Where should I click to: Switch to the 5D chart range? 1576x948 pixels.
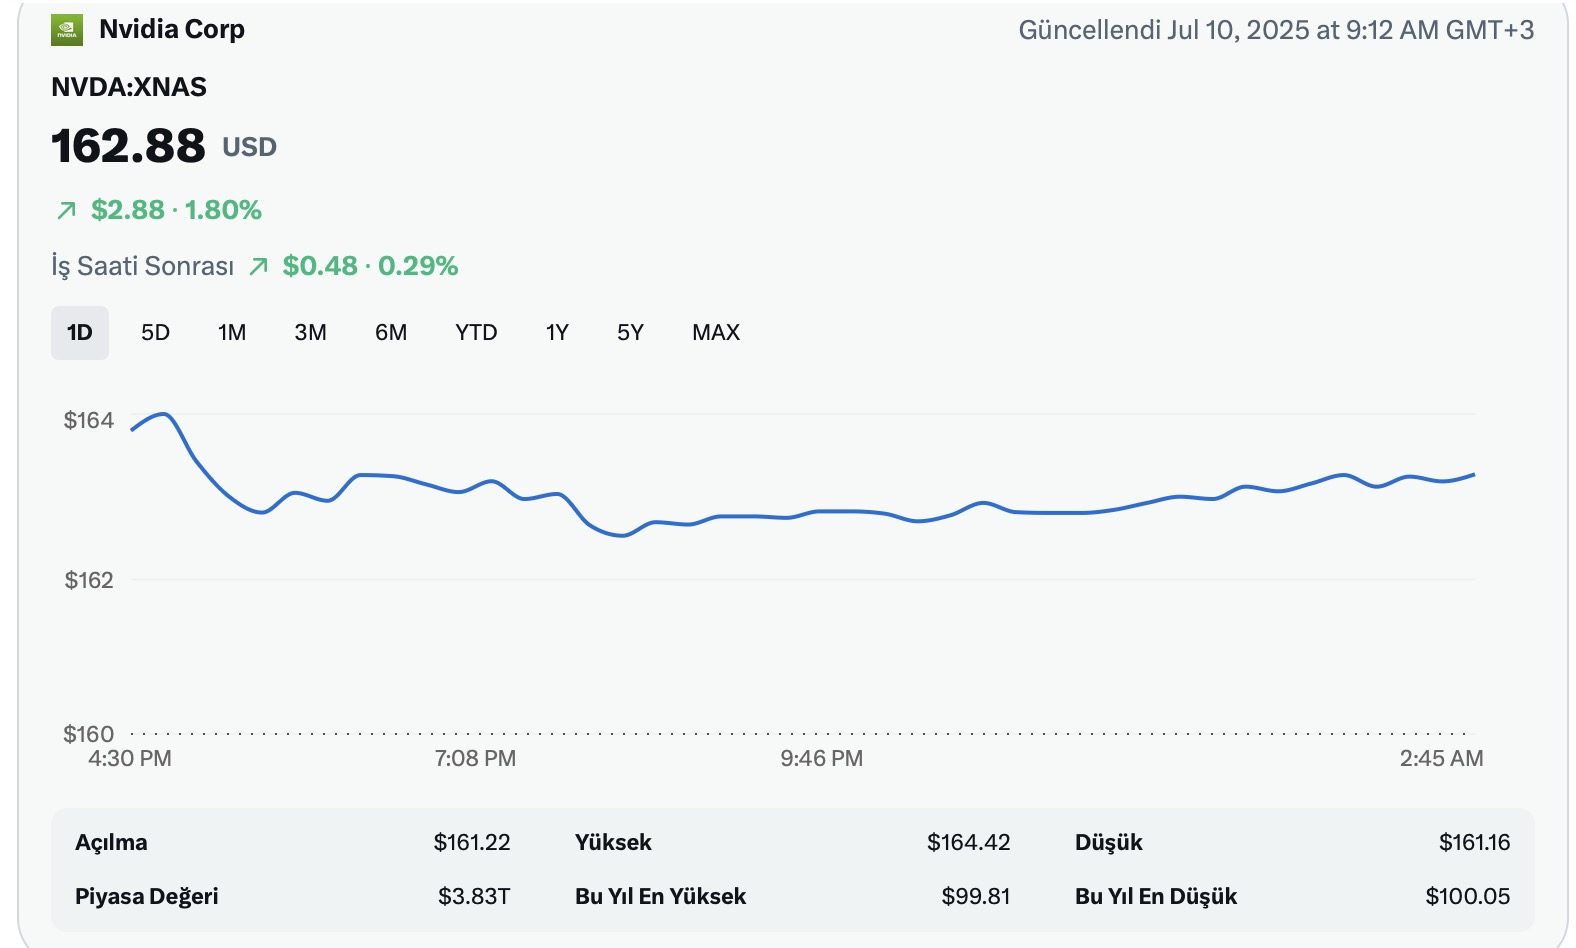pos(155,333)
